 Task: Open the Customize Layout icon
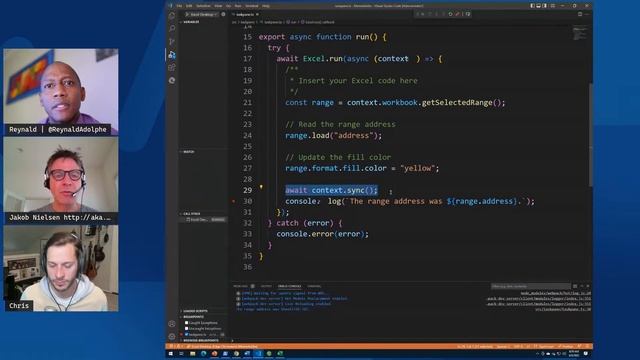[553, 6]
